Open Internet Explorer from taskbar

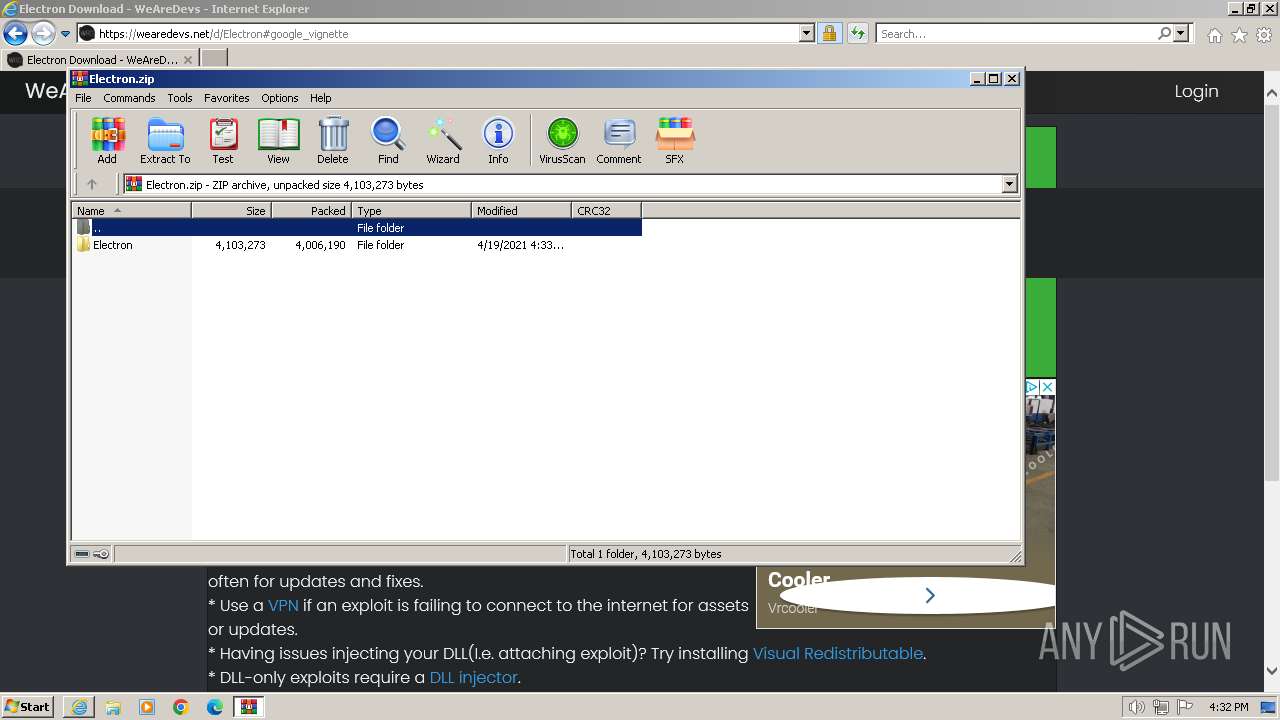tap(79, 707)
